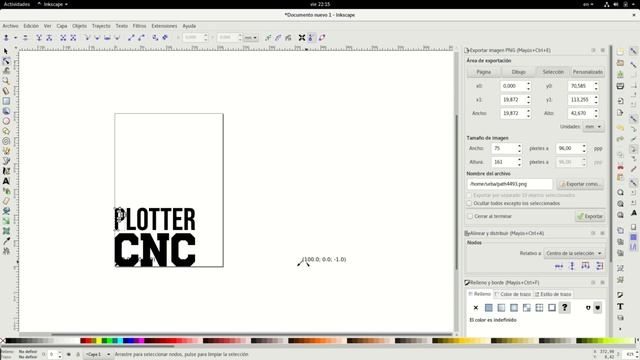Select the Text tool (letter A)
The image size is (640, 360).
(6, 181)
